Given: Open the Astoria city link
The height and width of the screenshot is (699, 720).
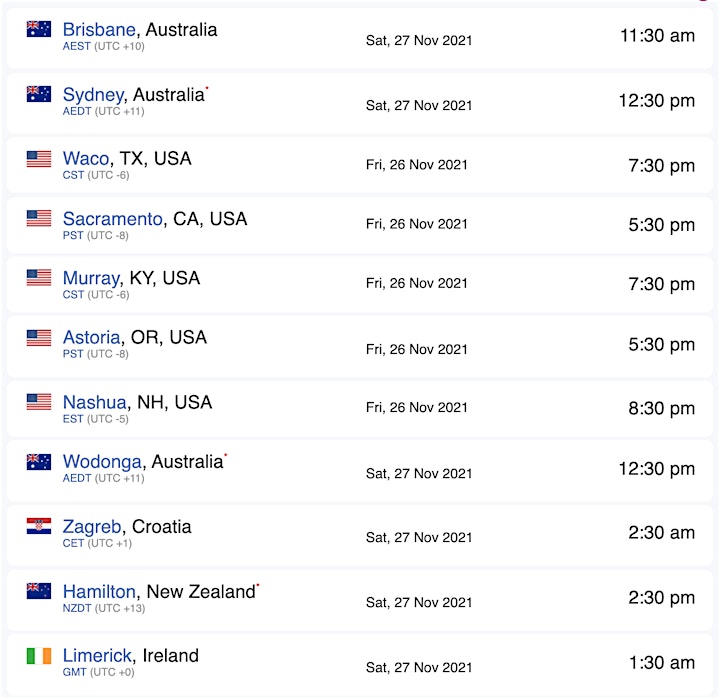Looking at the screenshot, I should [x=91, y=337].
